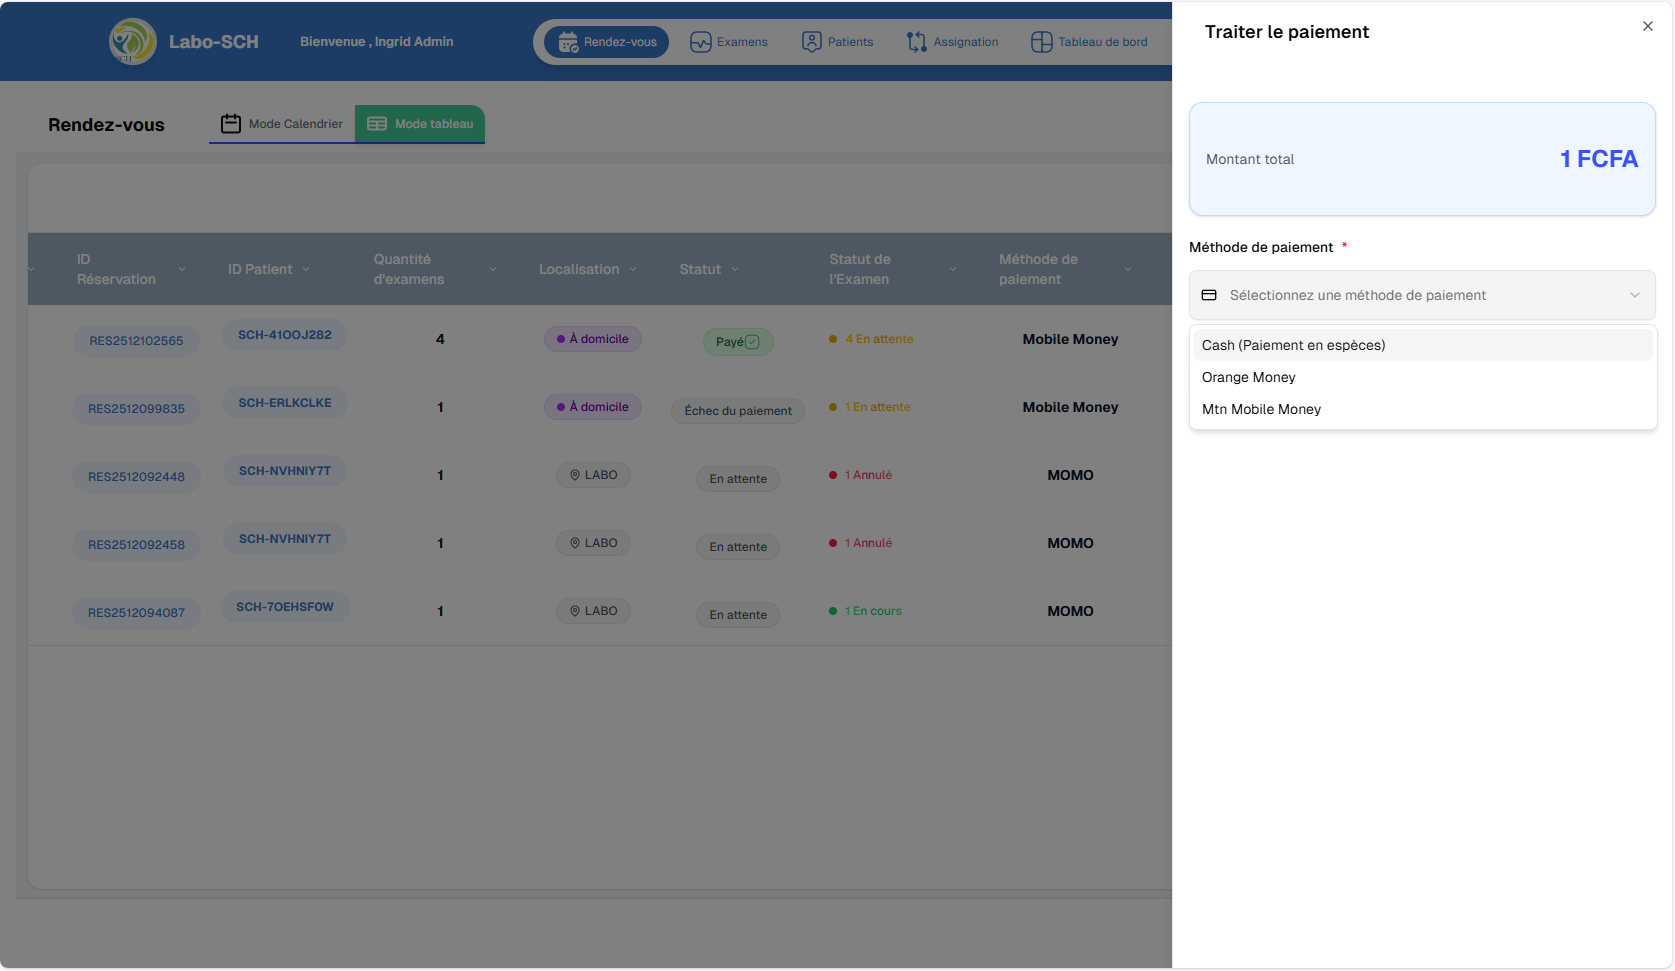The height and width of the screenshot is (971, 1675).
Task: Click the Tableau de bord icon
Action: pyautogui.click(x=1041, y=42)
